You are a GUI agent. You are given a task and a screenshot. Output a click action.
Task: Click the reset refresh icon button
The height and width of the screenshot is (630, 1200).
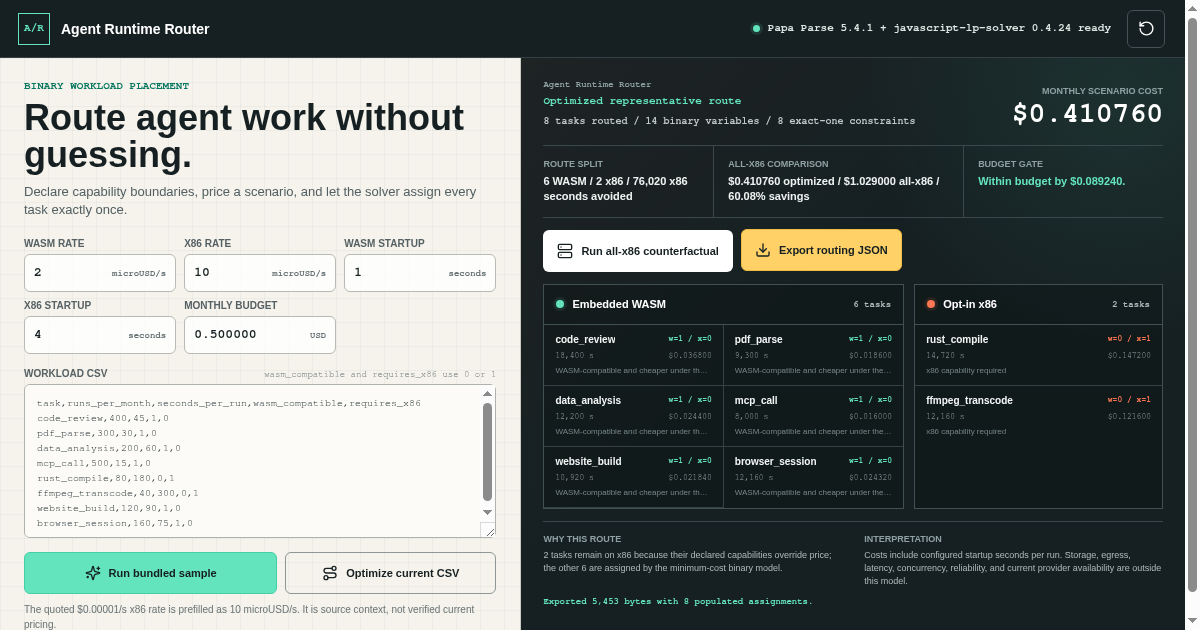point(1146,29)
